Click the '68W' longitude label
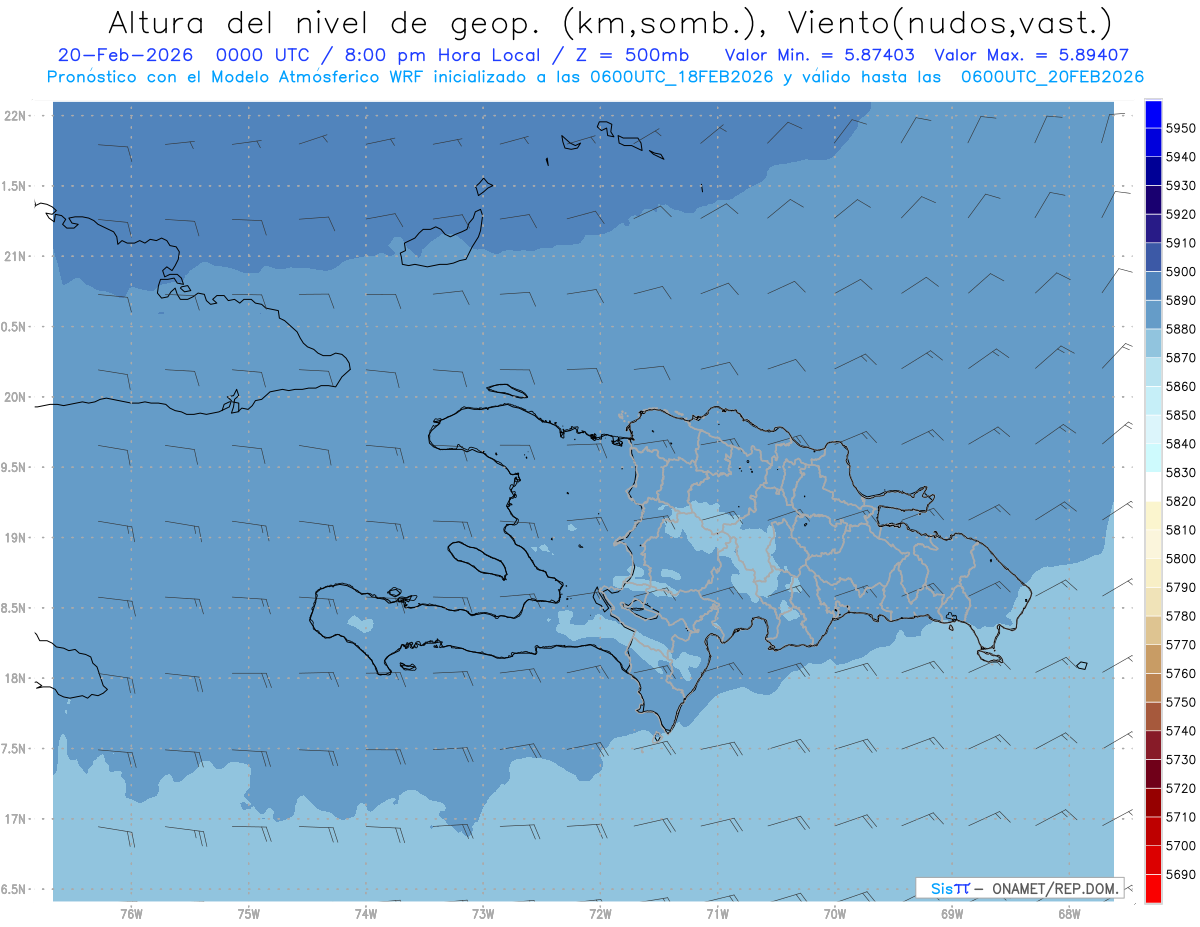The width and height of the screenshot is (1200, 927). tap(1069, 913)
